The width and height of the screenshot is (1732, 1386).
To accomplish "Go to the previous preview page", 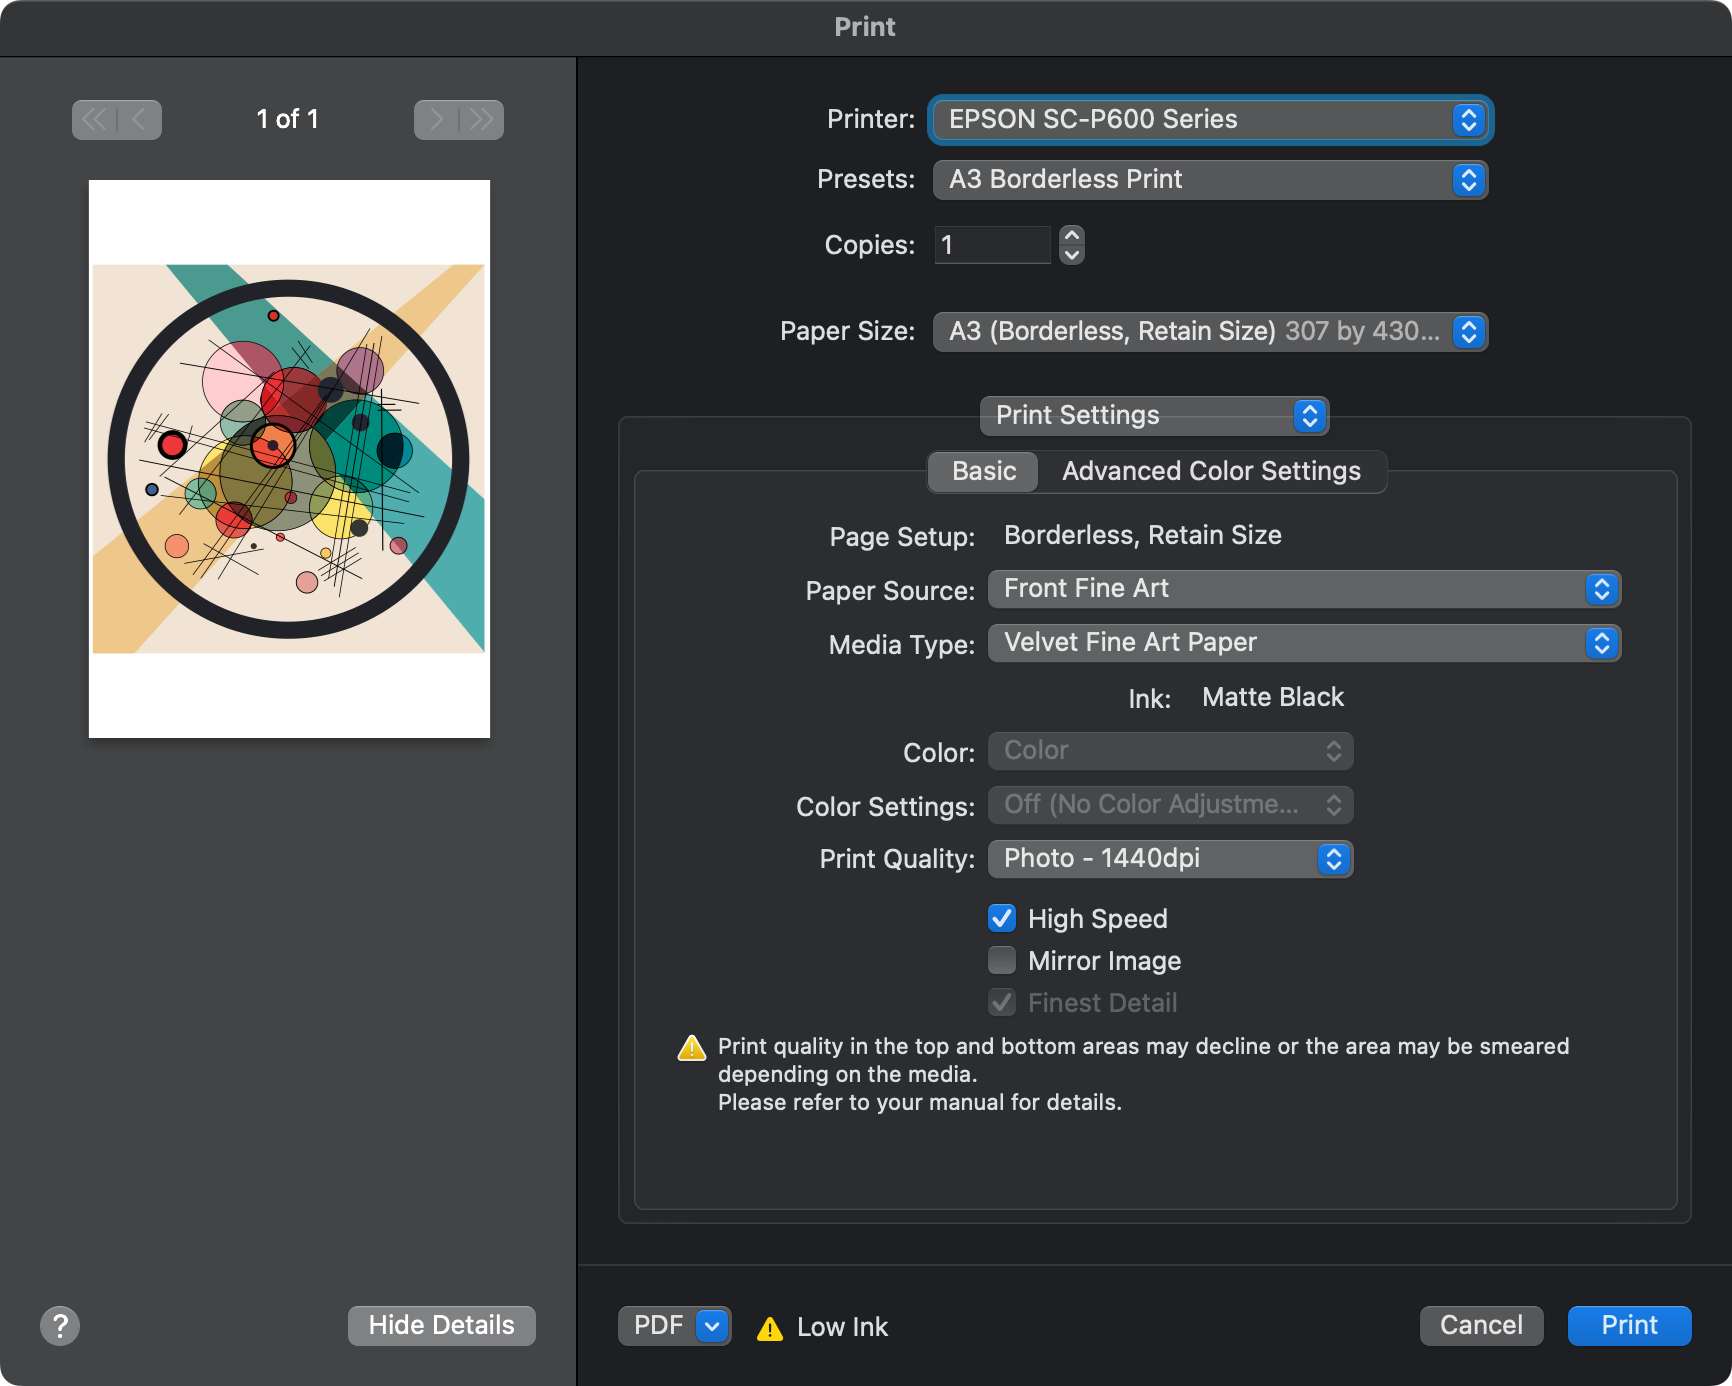I will [x=139, y=120].
